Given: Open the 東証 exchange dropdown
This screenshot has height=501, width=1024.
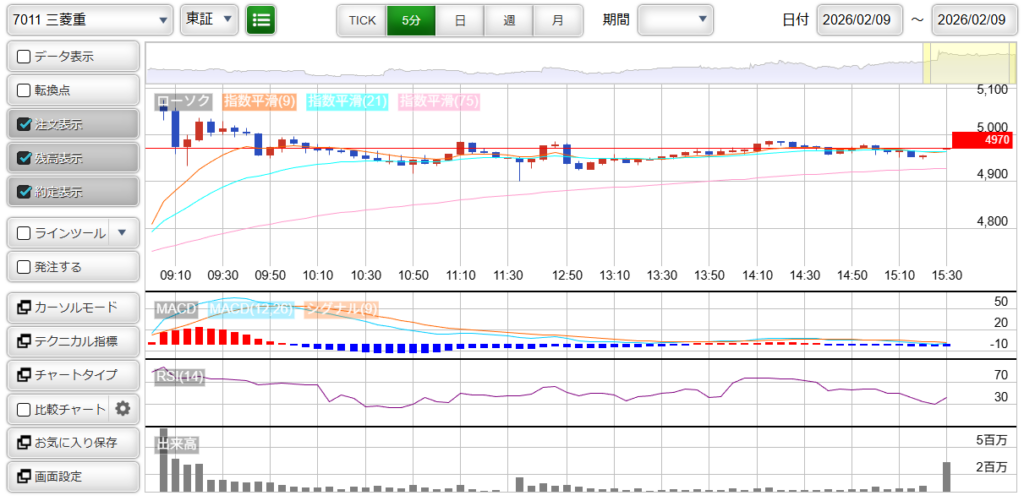Looking at the screenshot, I should pos(209,19).
